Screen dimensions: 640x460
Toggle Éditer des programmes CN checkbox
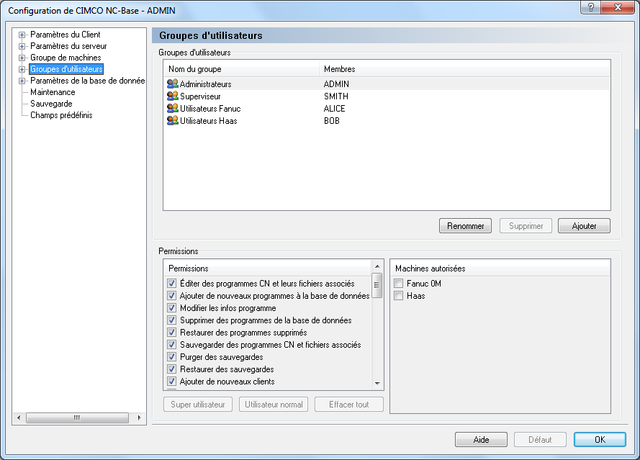click(x=172, y=283)
